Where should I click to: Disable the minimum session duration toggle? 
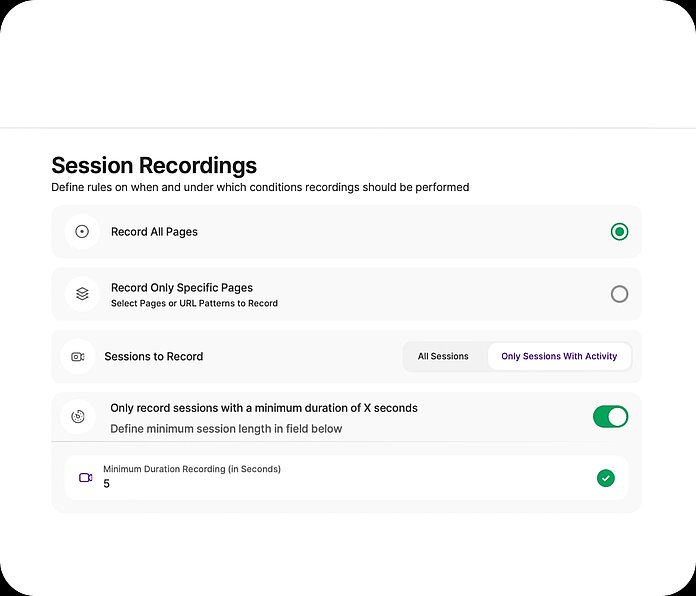click(610, 416)
